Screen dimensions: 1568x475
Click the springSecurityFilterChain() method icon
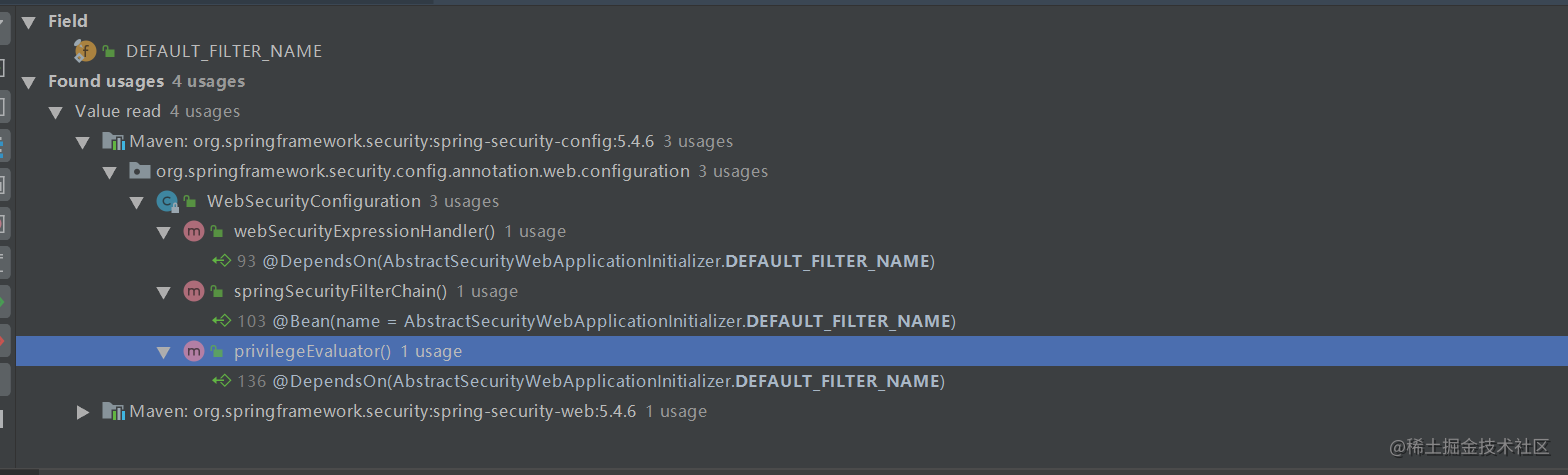point(194,291)
